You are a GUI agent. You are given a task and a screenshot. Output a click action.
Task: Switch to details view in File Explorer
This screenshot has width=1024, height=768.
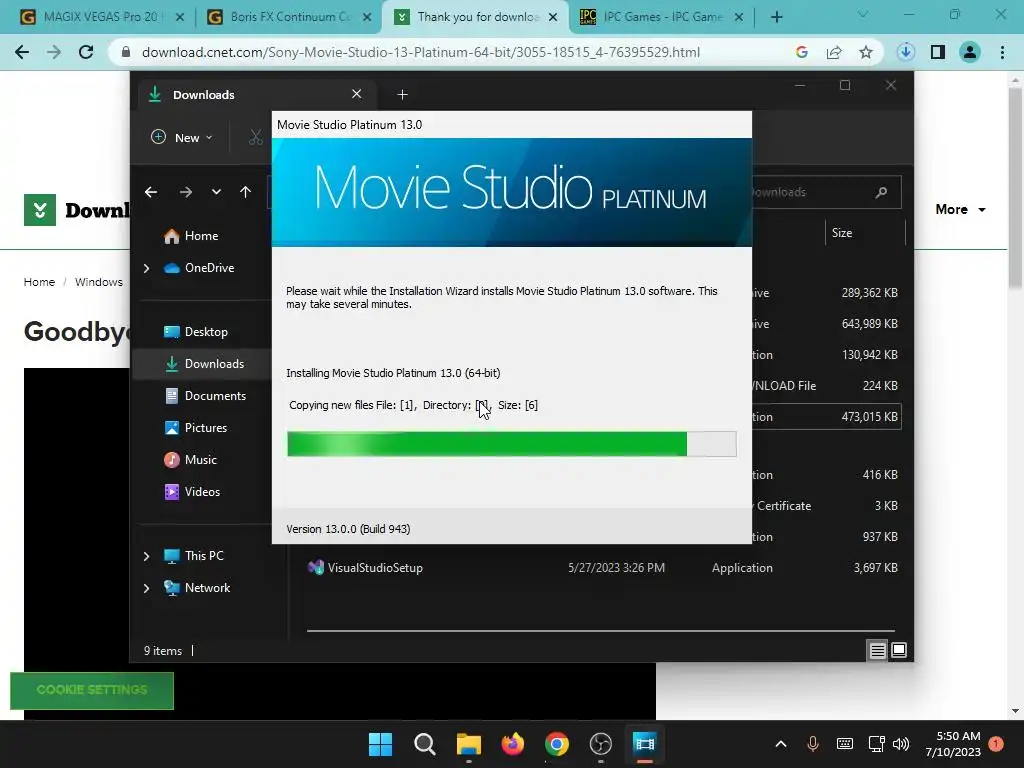tap(877, 650)
